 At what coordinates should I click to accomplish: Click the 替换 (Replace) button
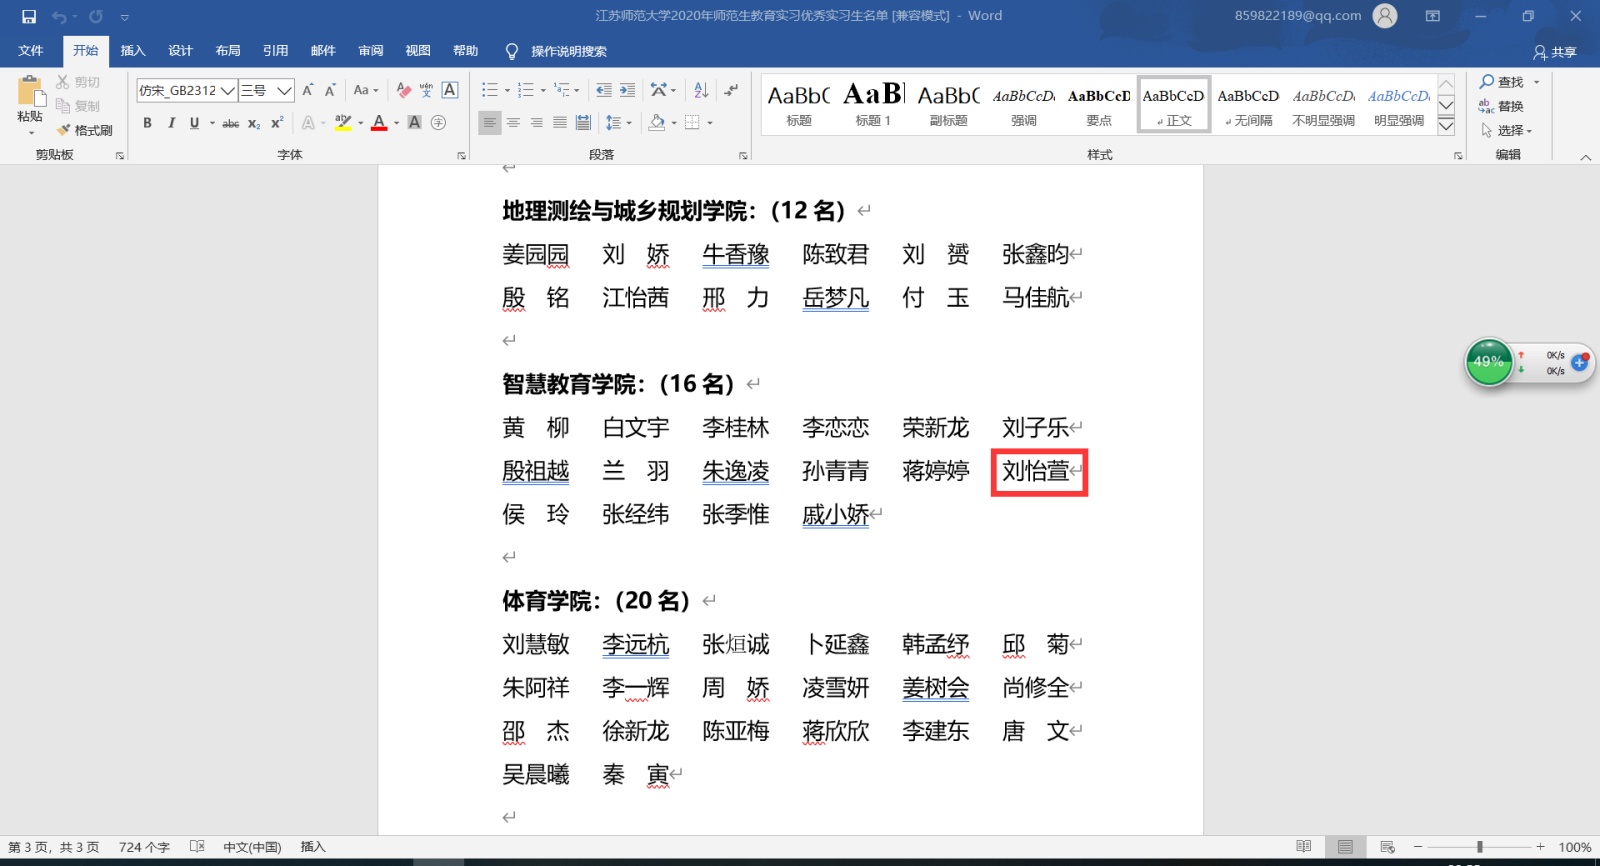coord(1502,106)
